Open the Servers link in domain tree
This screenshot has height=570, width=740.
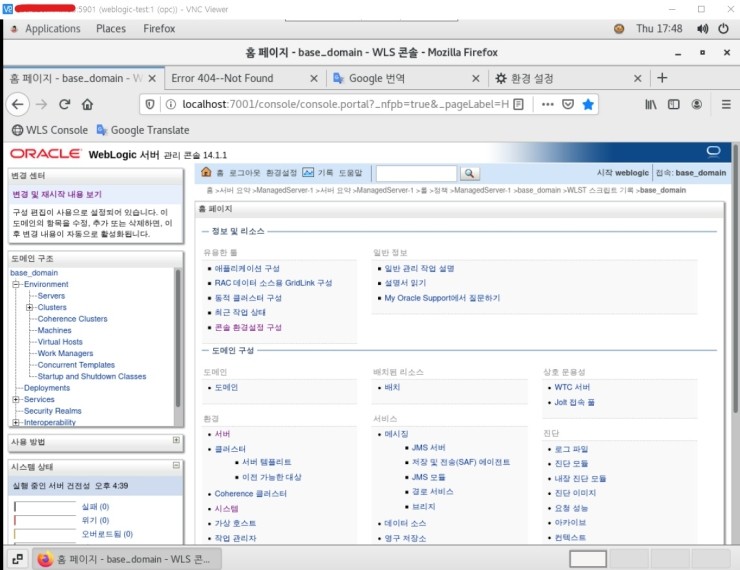tap(51, 296)
